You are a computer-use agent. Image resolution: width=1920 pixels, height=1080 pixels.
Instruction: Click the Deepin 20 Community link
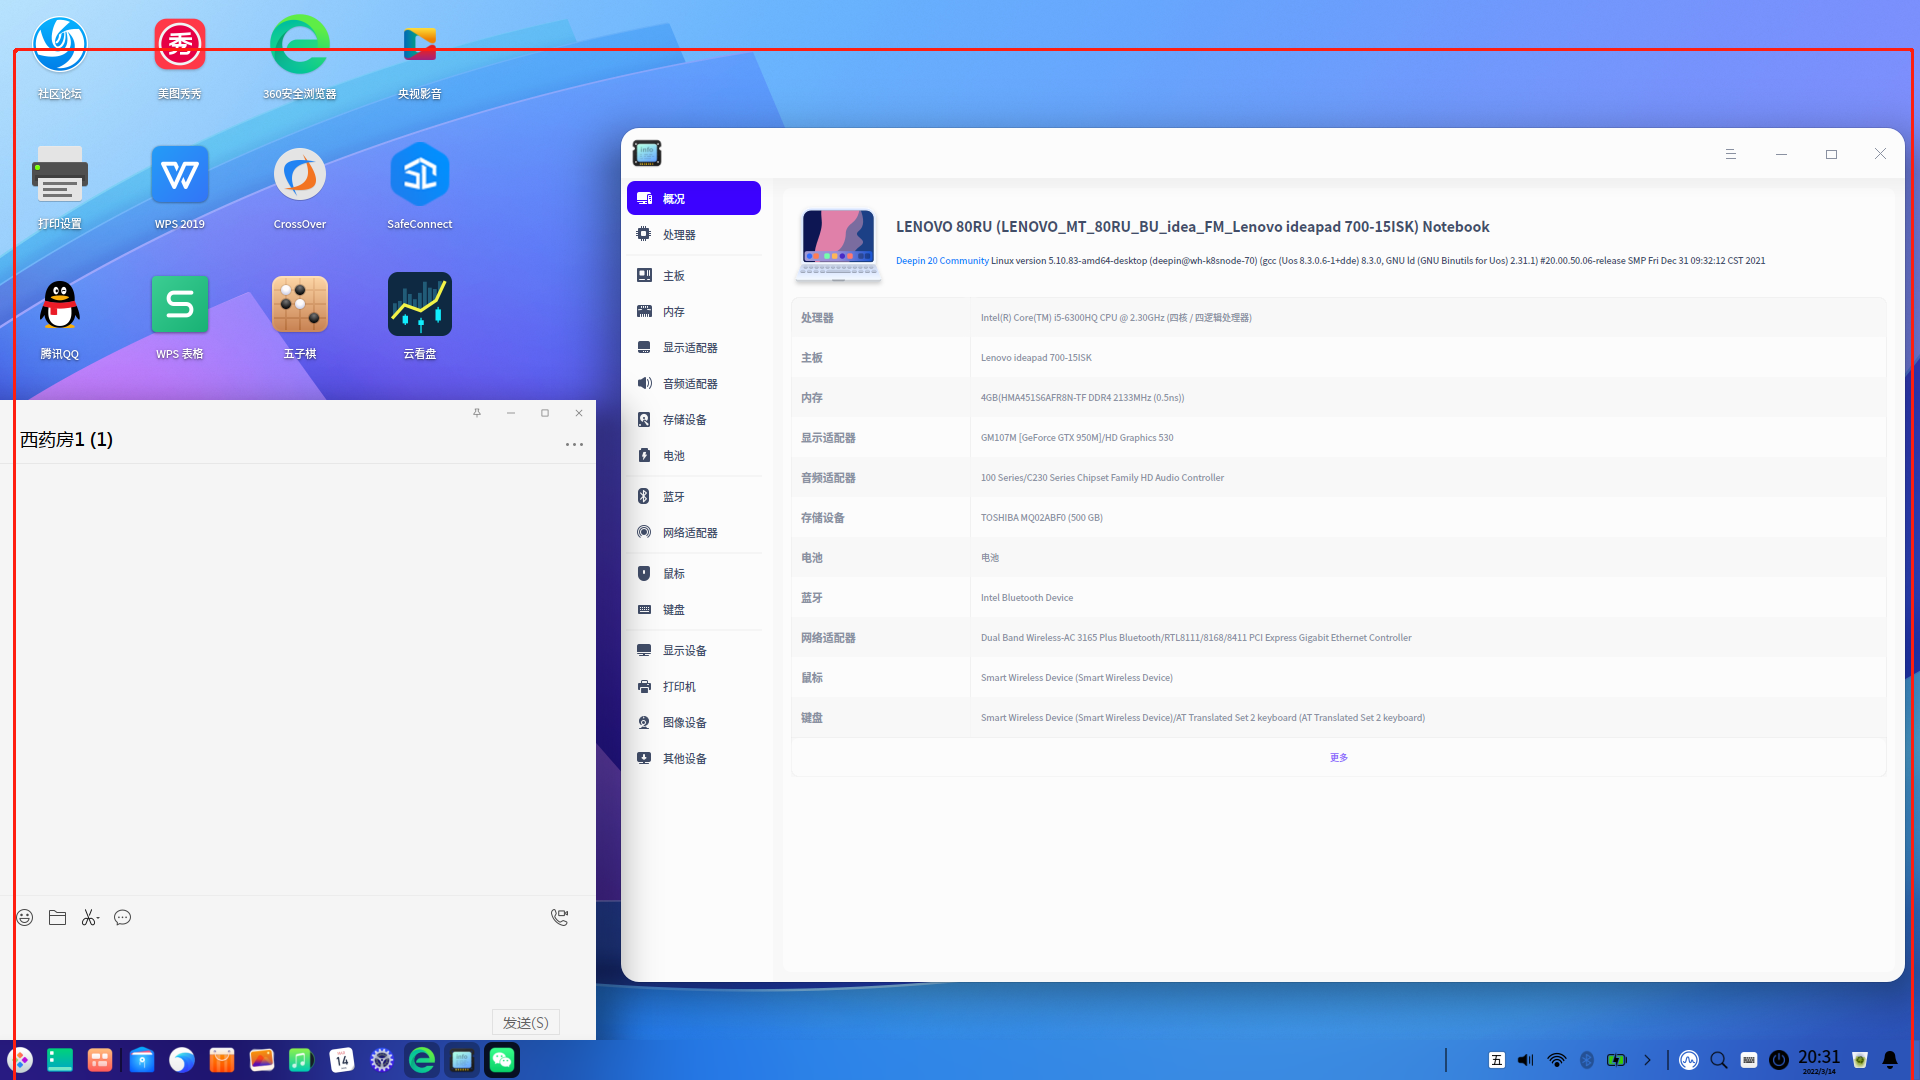pyautogui.click(x=941, y=261)
